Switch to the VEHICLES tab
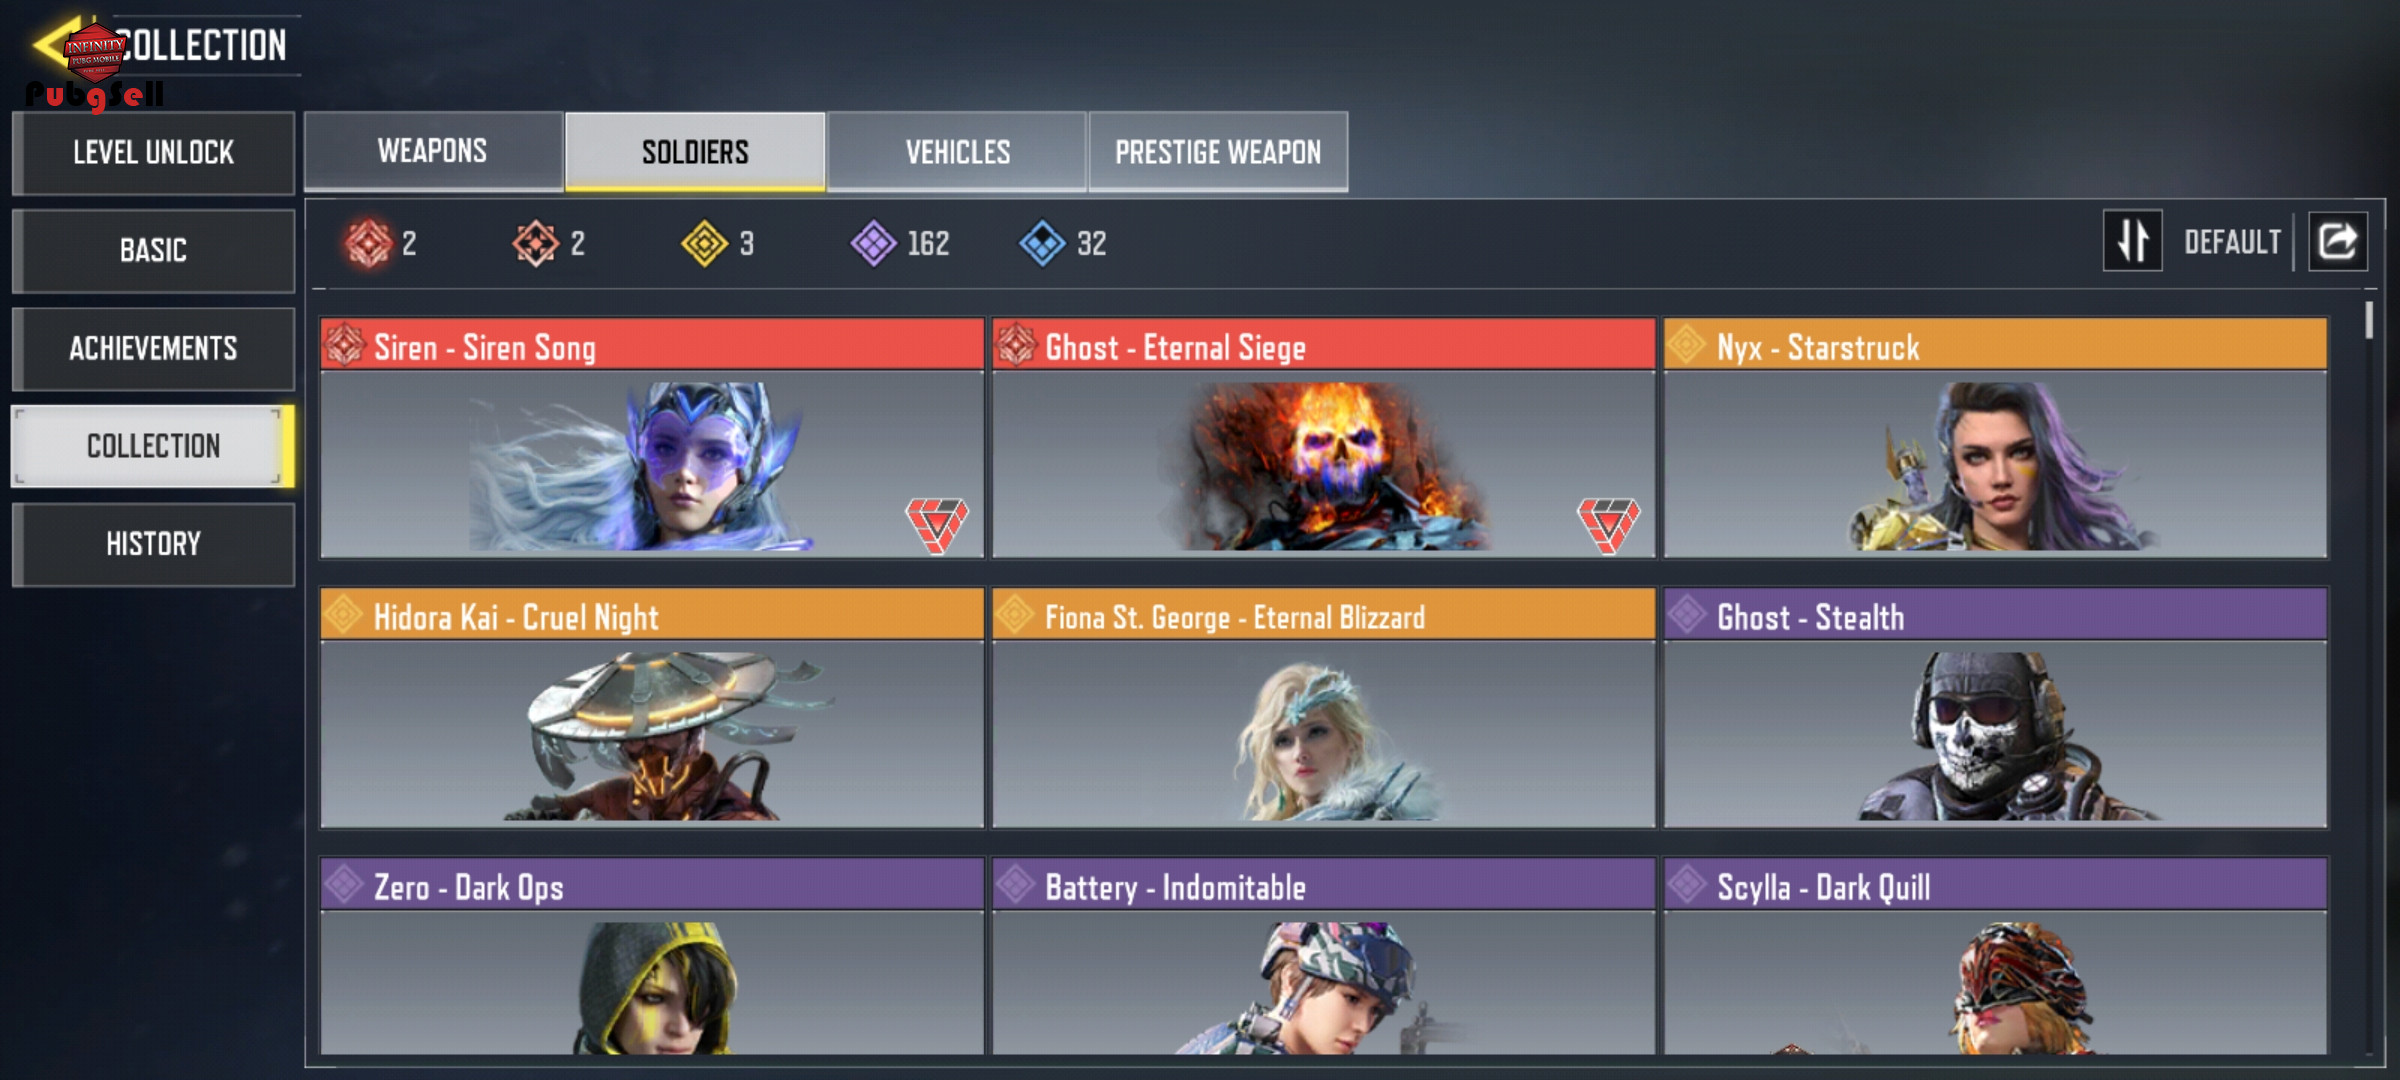 click(957, 151)
